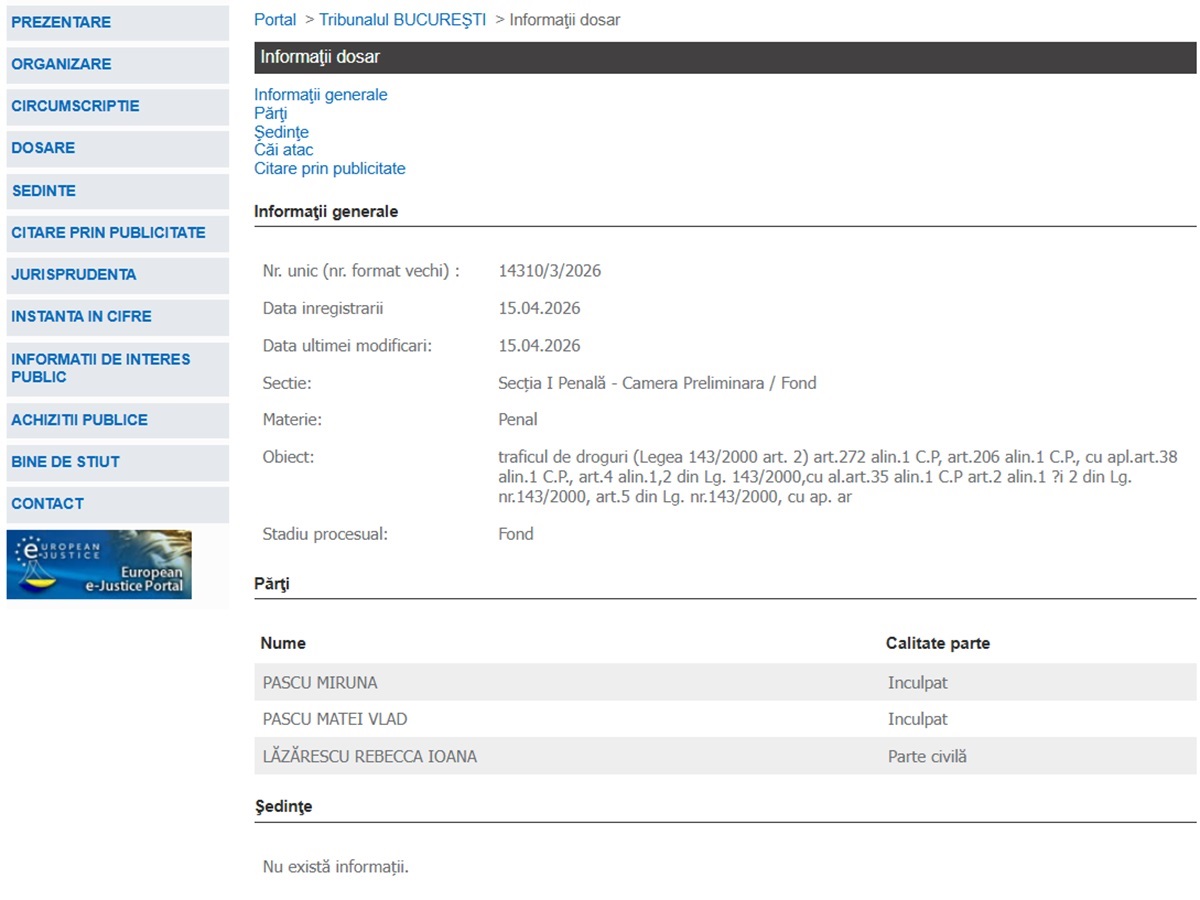Click the Calitate parte column header
This screenshot has height=900, width=1200.
(938, 643)
